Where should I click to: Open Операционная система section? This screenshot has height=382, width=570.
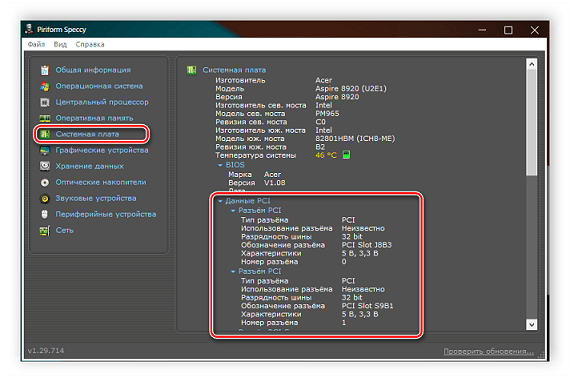[99, 86]
